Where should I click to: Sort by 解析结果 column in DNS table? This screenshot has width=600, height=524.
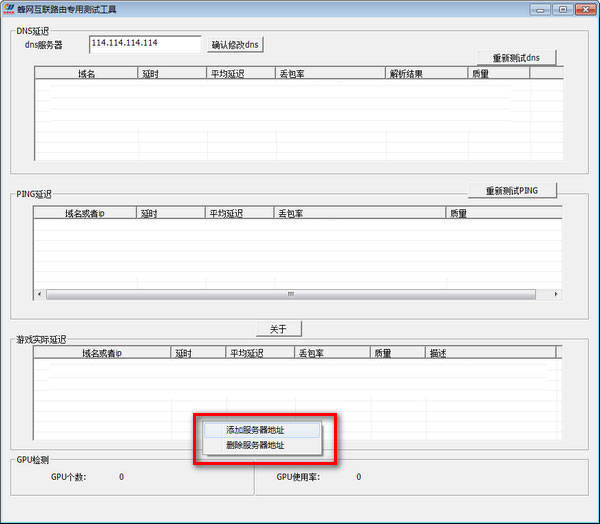pos(425,74)
